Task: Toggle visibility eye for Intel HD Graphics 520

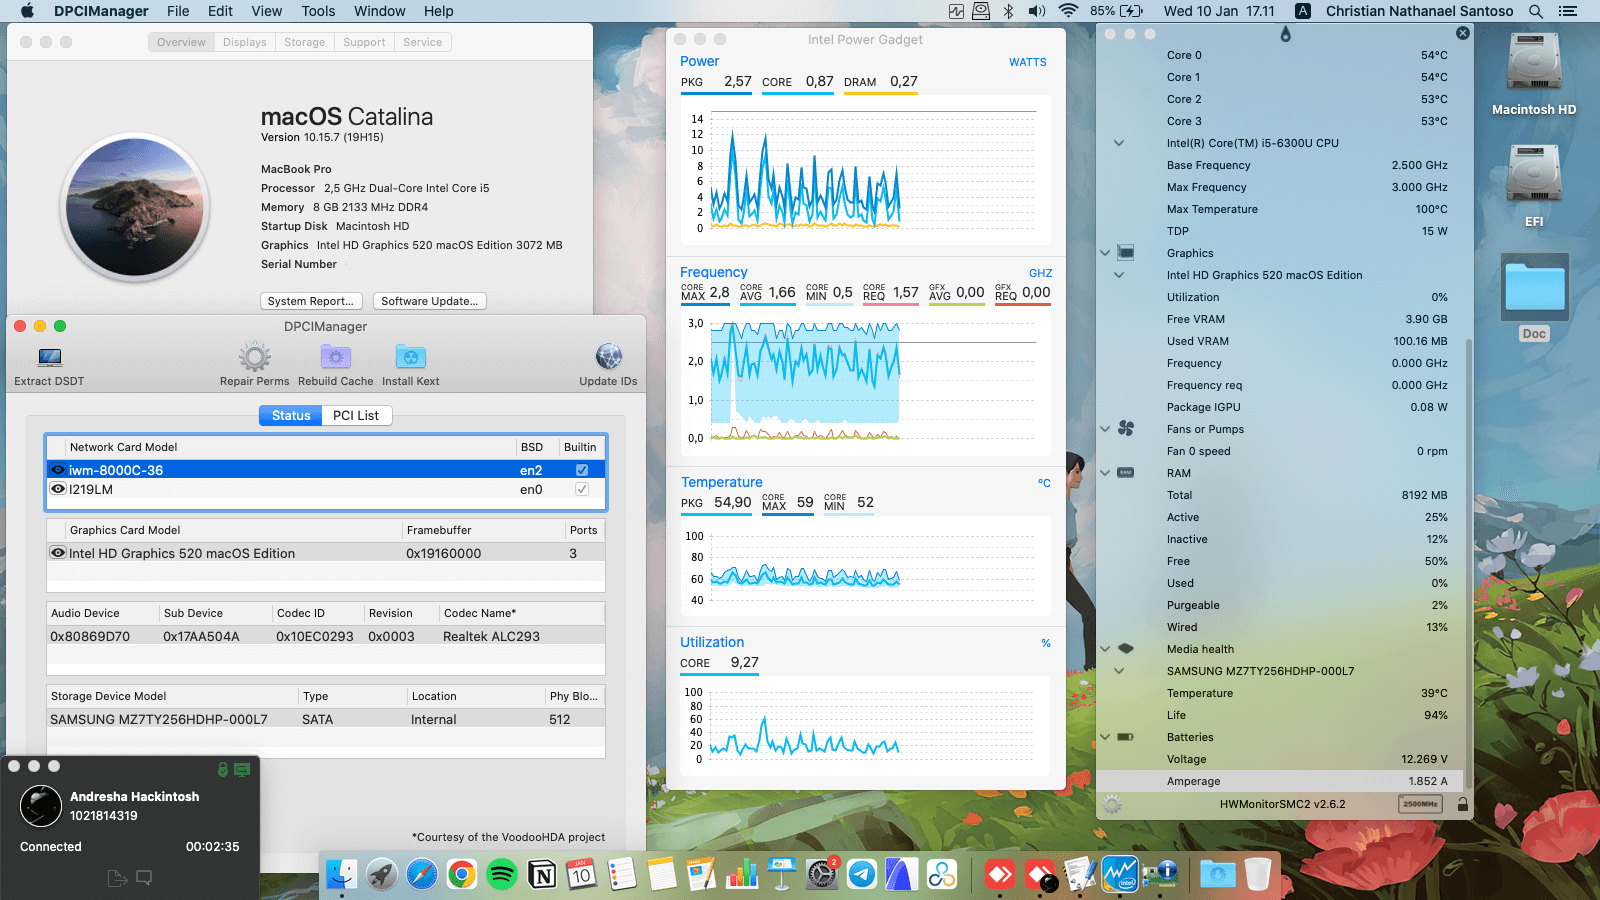Action: (57, 552)
